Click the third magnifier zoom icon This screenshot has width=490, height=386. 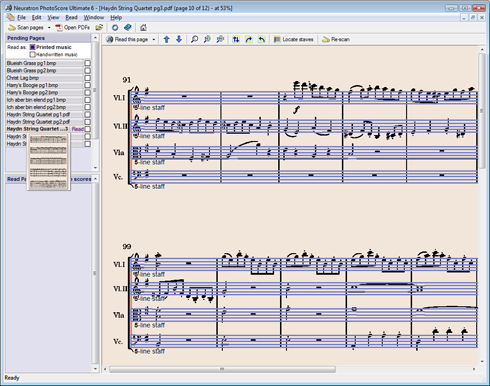[220, 39]
